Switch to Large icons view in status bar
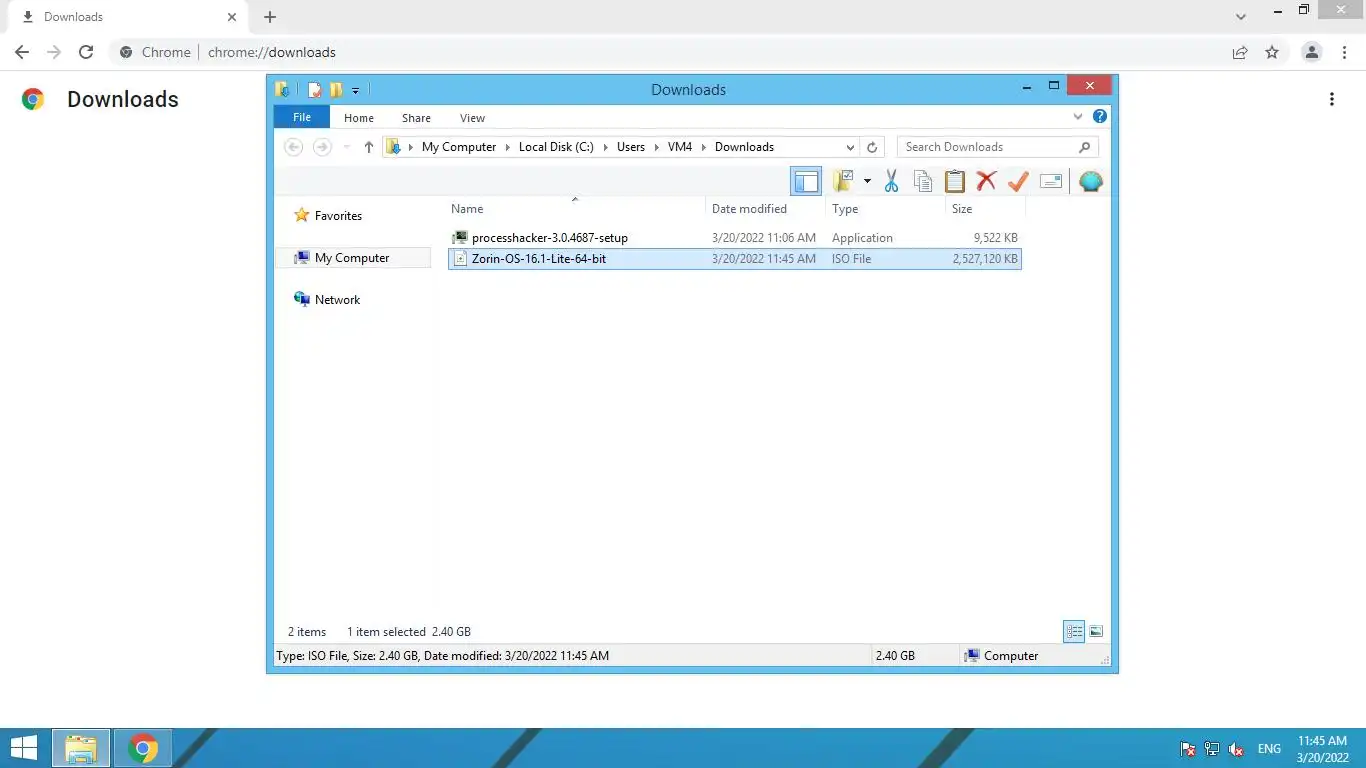The width and height of the screenshot is (1366, 768). tap(1096, 631)
